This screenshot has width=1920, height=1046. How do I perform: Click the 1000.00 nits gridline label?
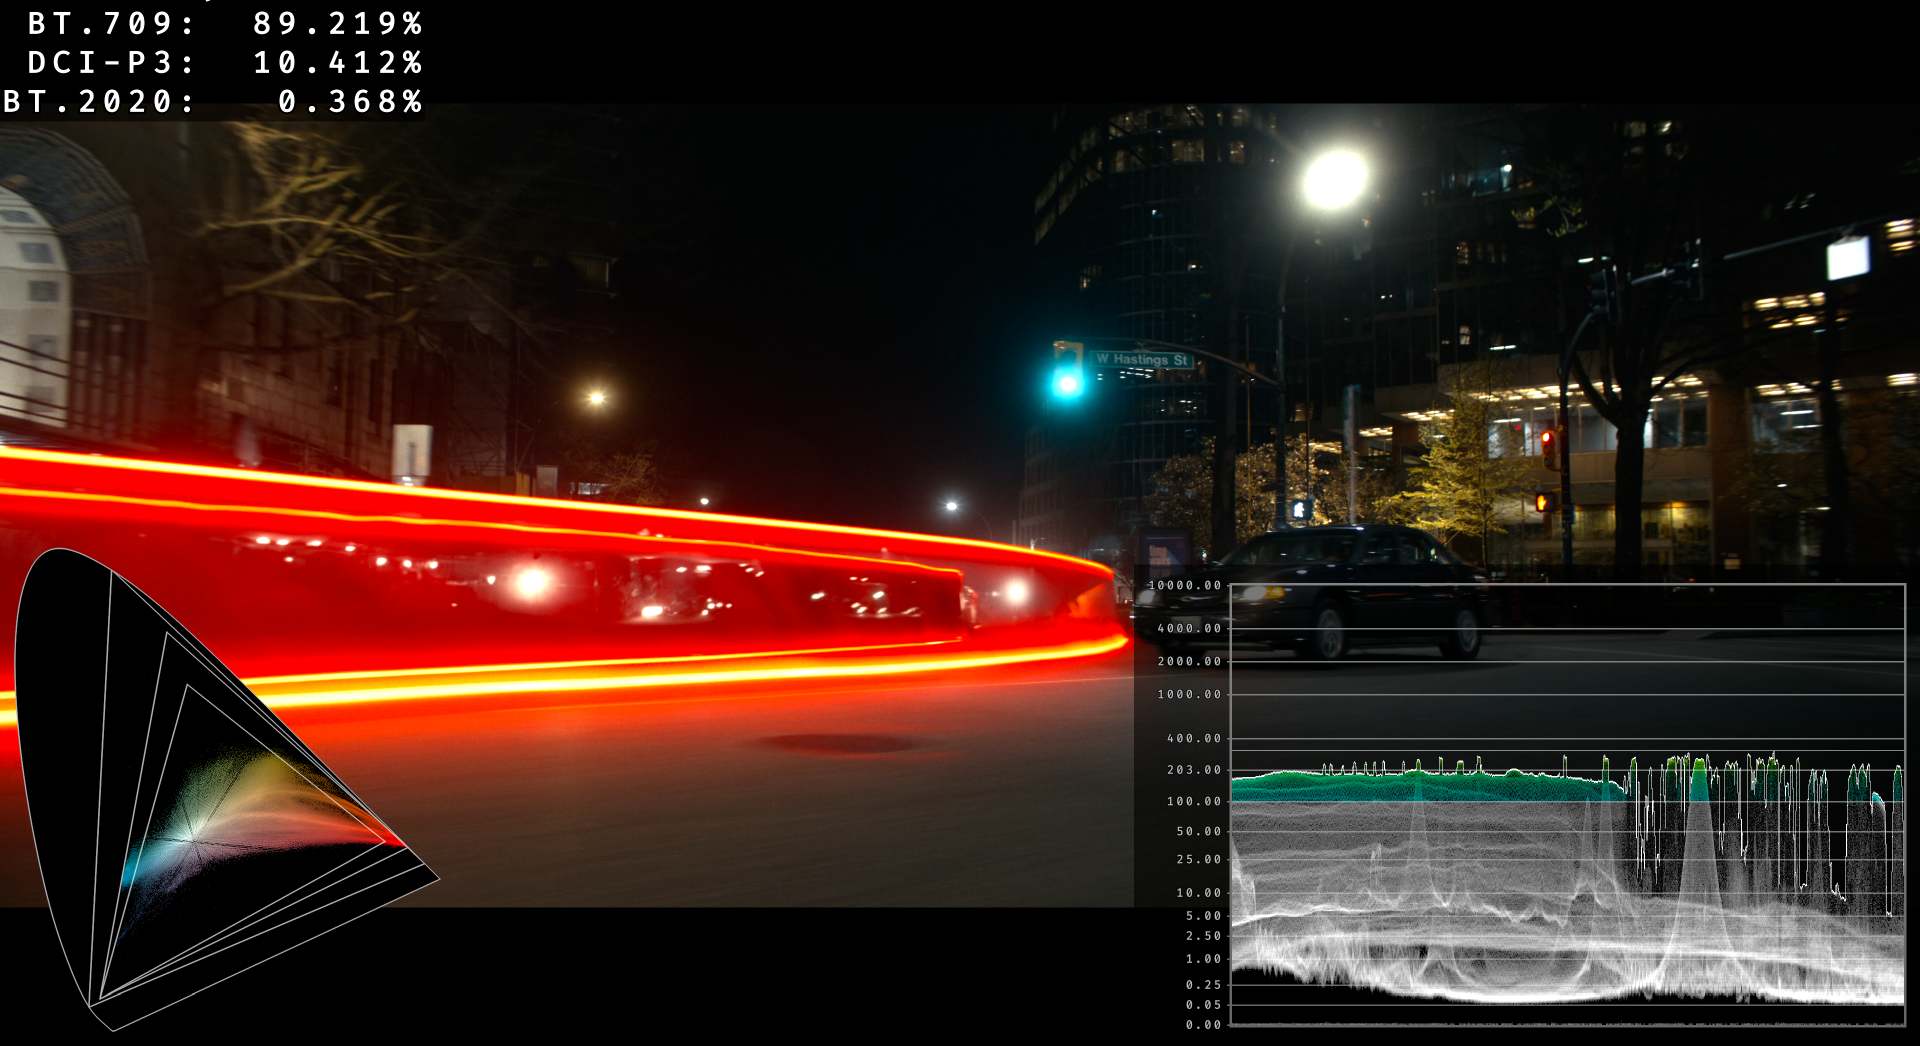(1189, 694)
